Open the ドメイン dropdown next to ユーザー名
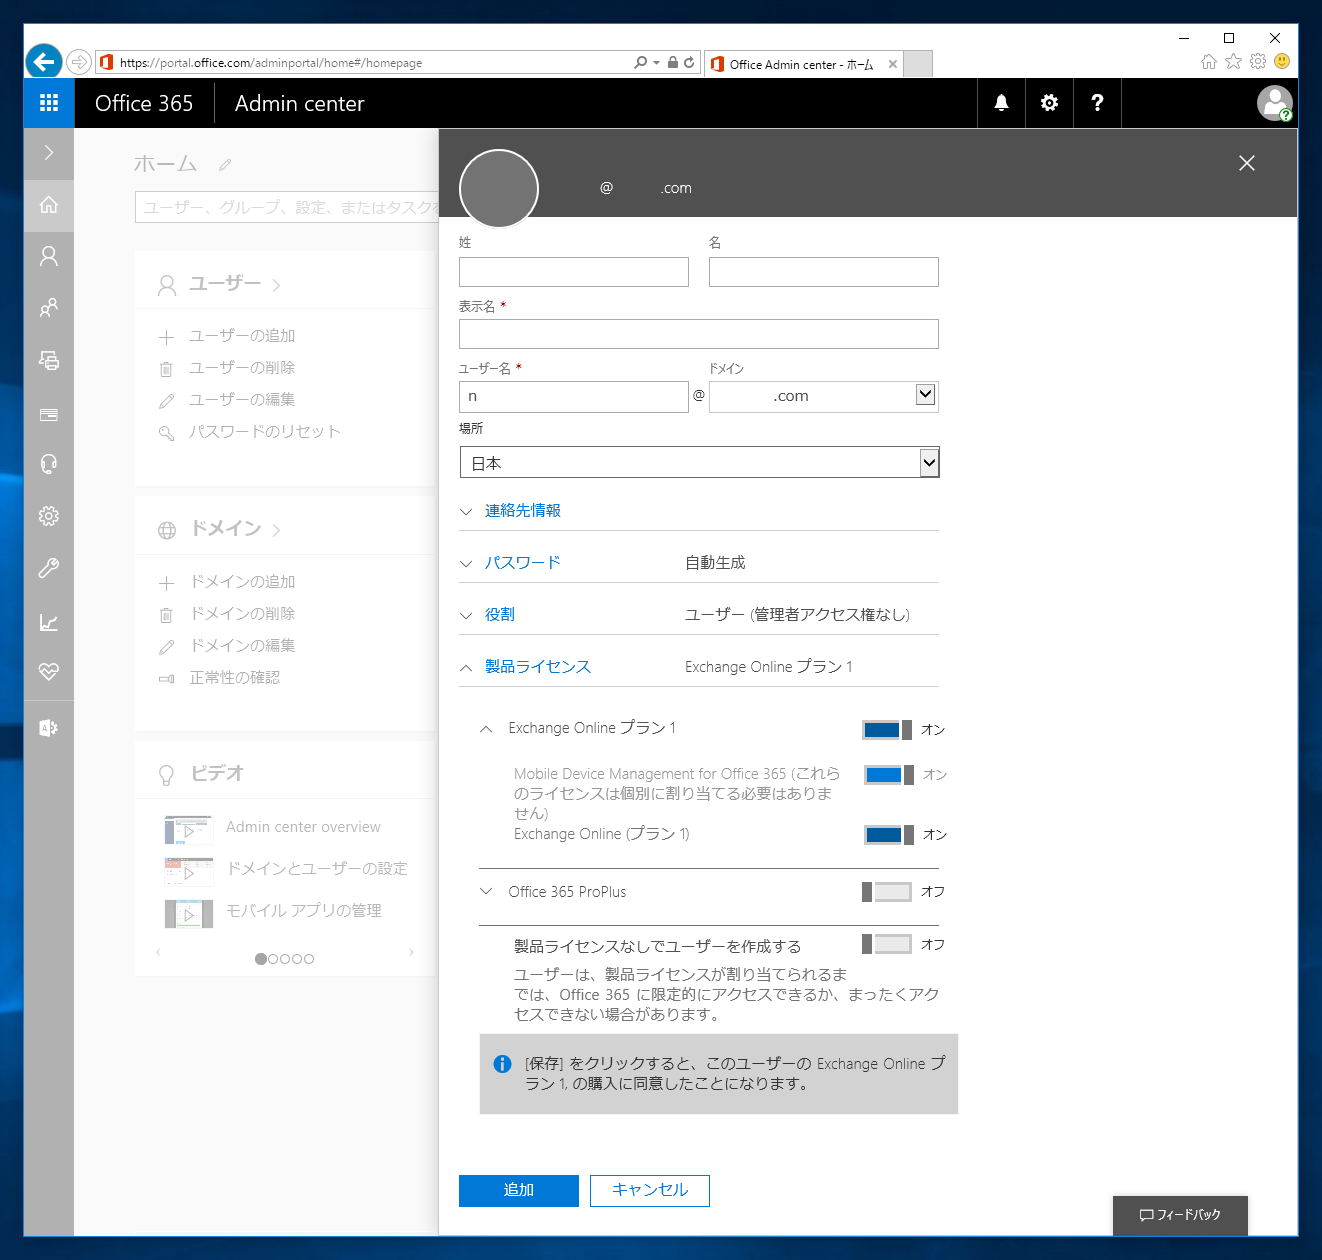Viewport: 1322px width, 1260px height. point(924,395)
